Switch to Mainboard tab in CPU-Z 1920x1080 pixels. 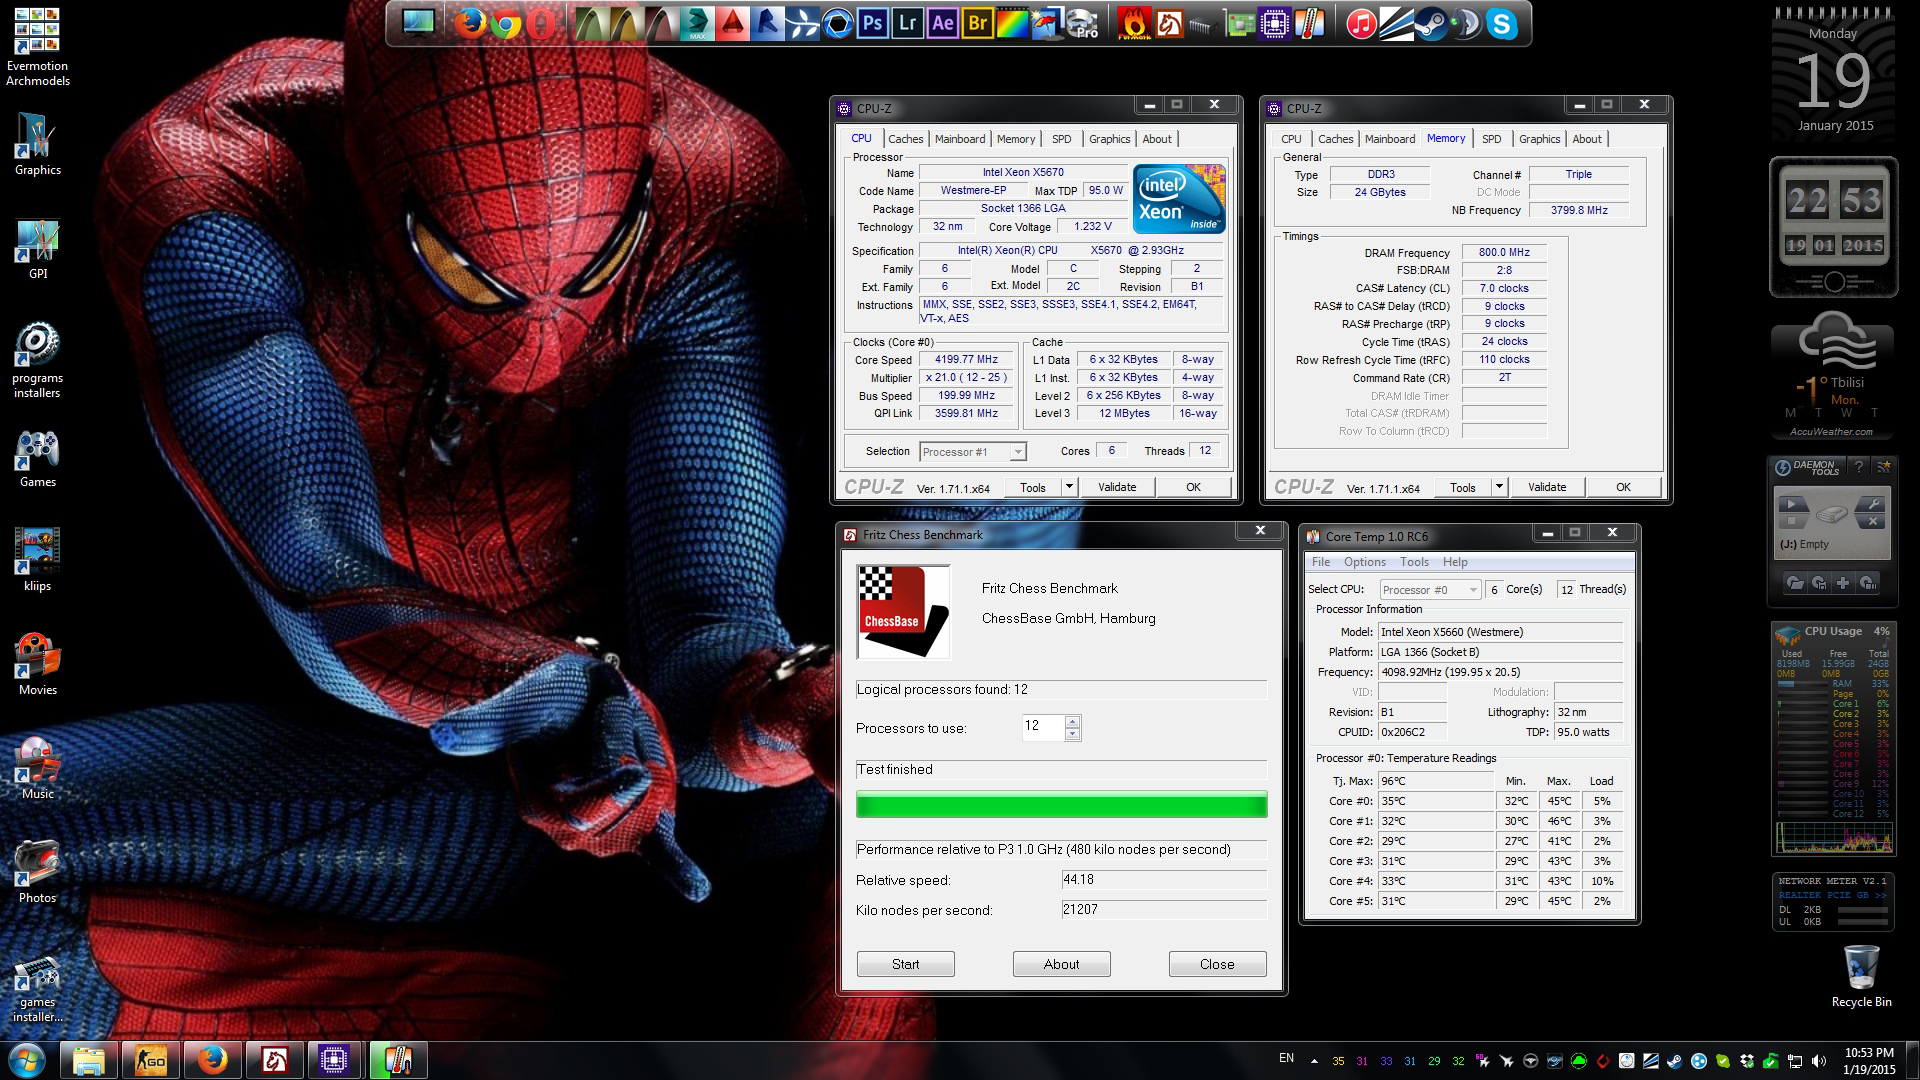959,139
